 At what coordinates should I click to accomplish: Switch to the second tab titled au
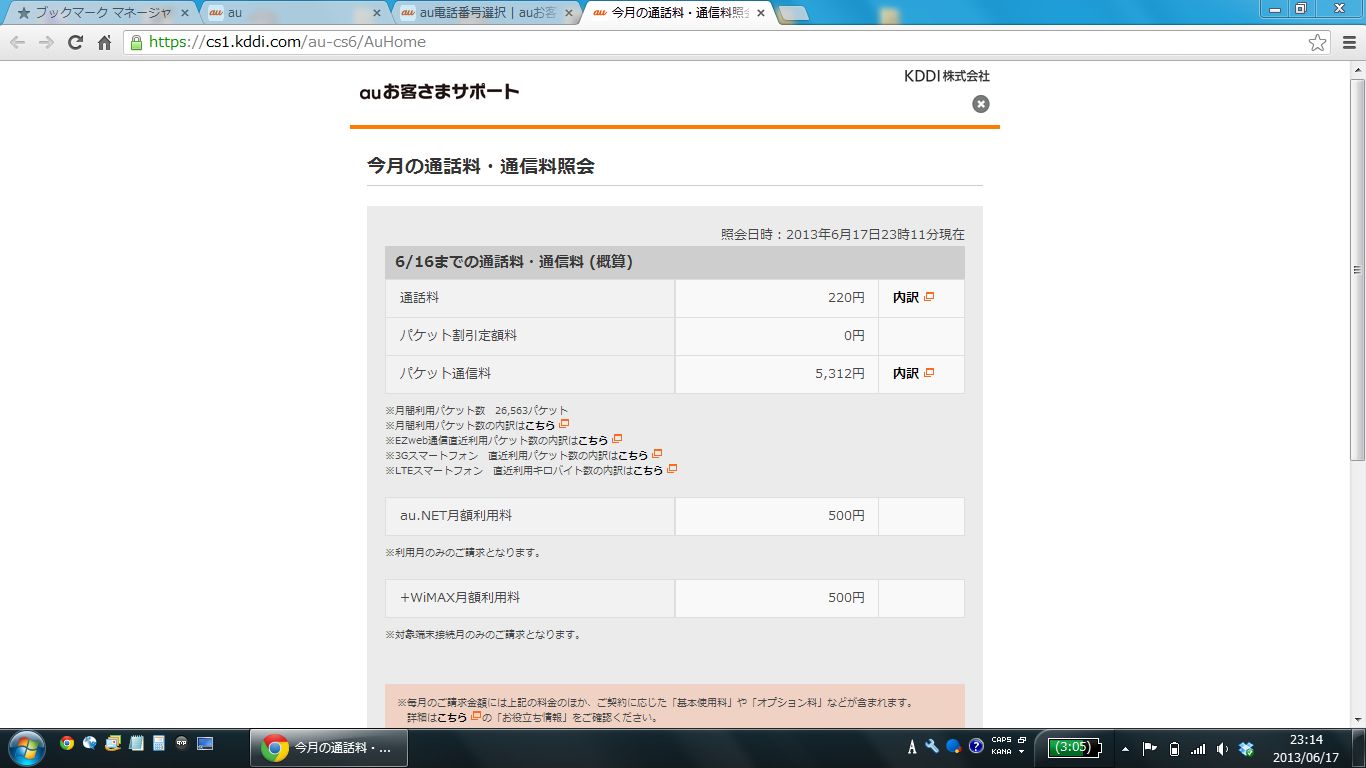[295, 14]
